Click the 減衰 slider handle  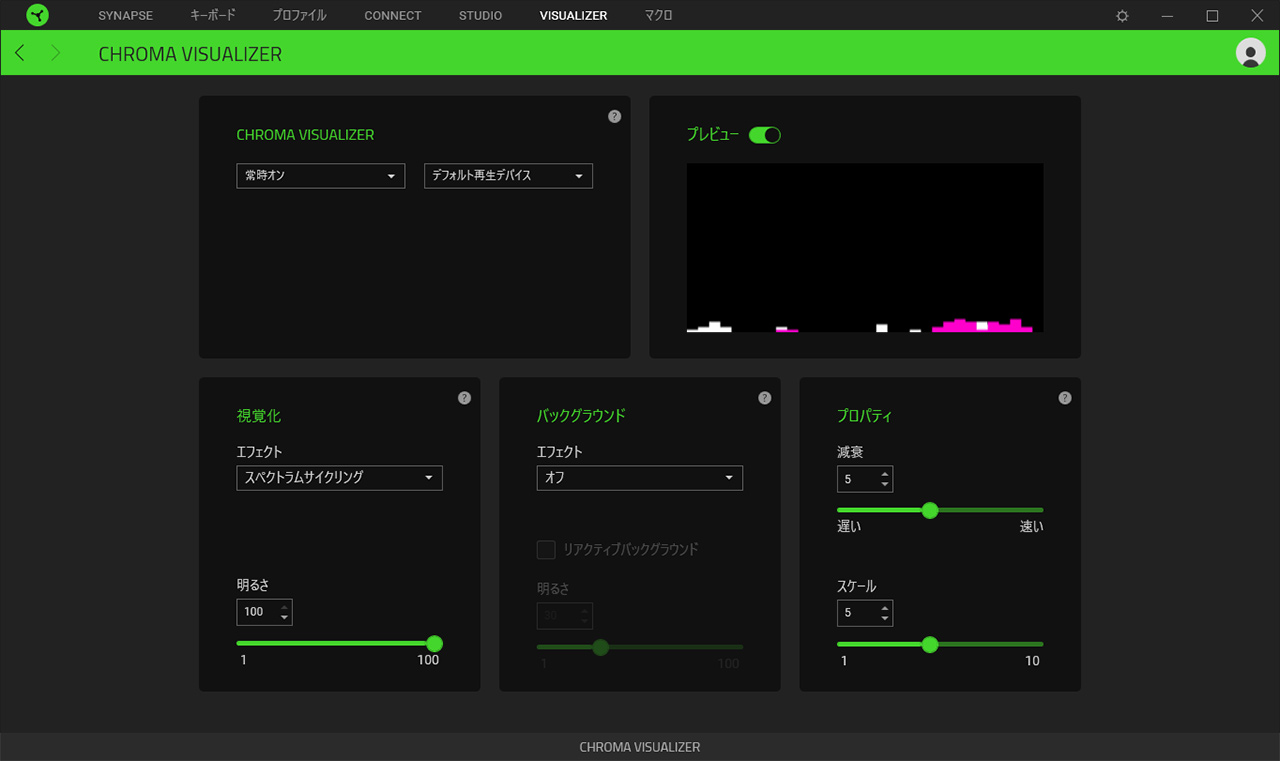(x=930, y=510)
